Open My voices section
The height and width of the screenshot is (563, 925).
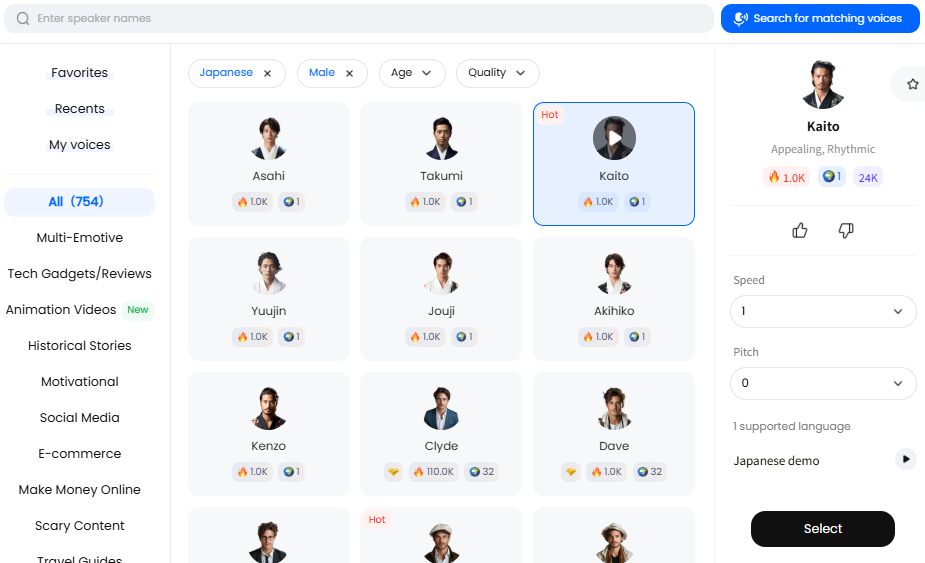tap(80, 145)
